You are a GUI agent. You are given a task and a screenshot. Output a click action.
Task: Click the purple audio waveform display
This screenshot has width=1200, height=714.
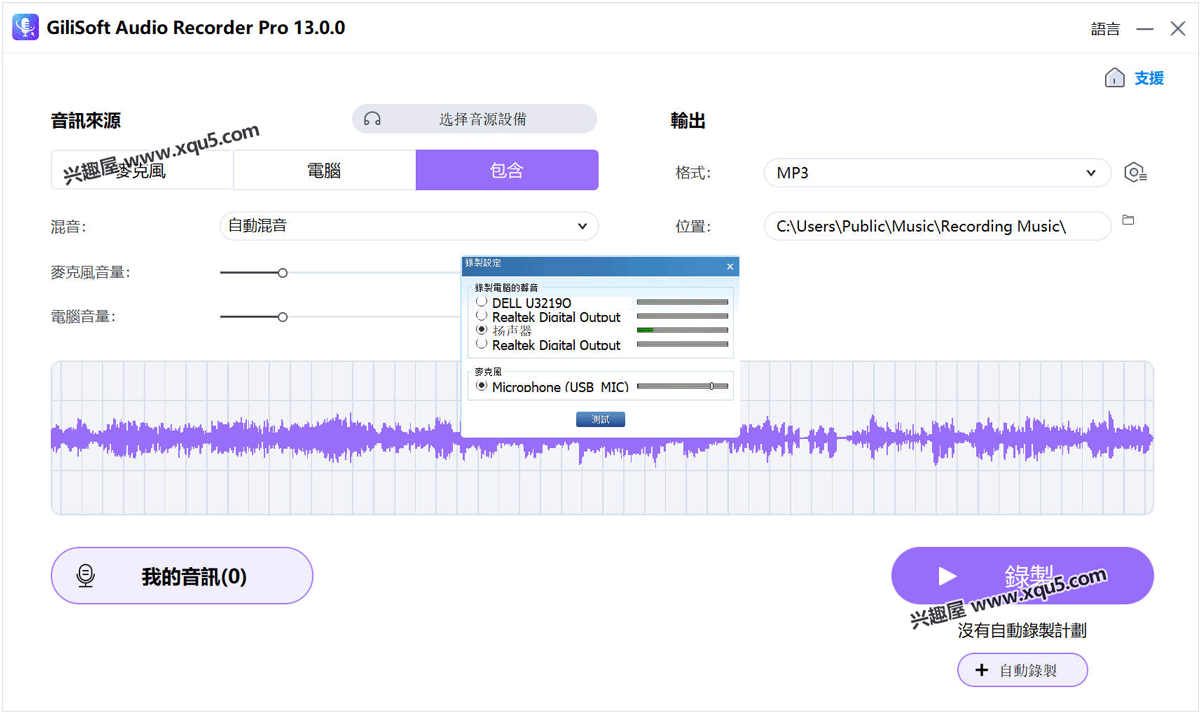(602, 438)
